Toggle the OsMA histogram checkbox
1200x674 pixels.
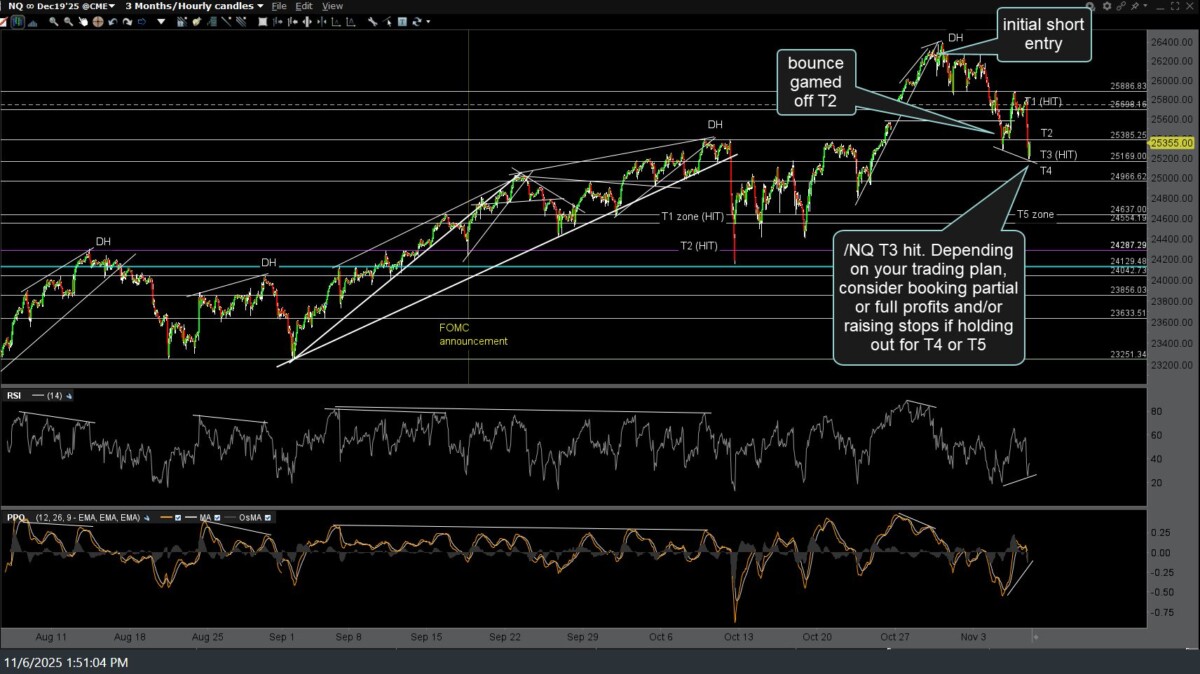click(x=268, y=517)
